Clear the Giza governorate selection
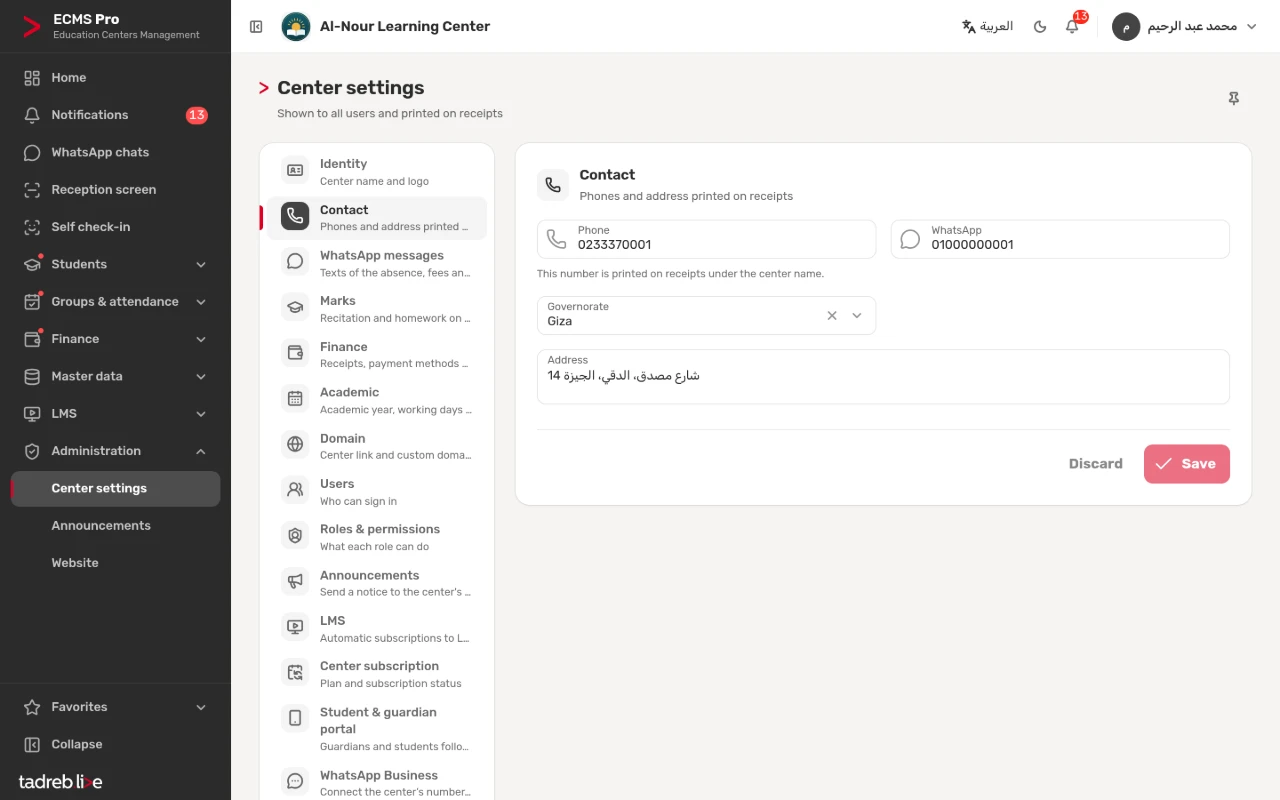 832,315
